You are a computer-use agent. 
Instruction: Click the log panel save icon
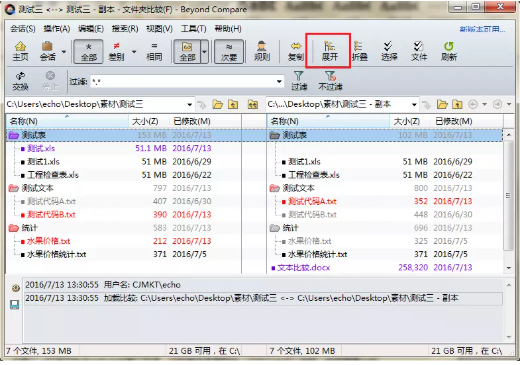[15, 305]
